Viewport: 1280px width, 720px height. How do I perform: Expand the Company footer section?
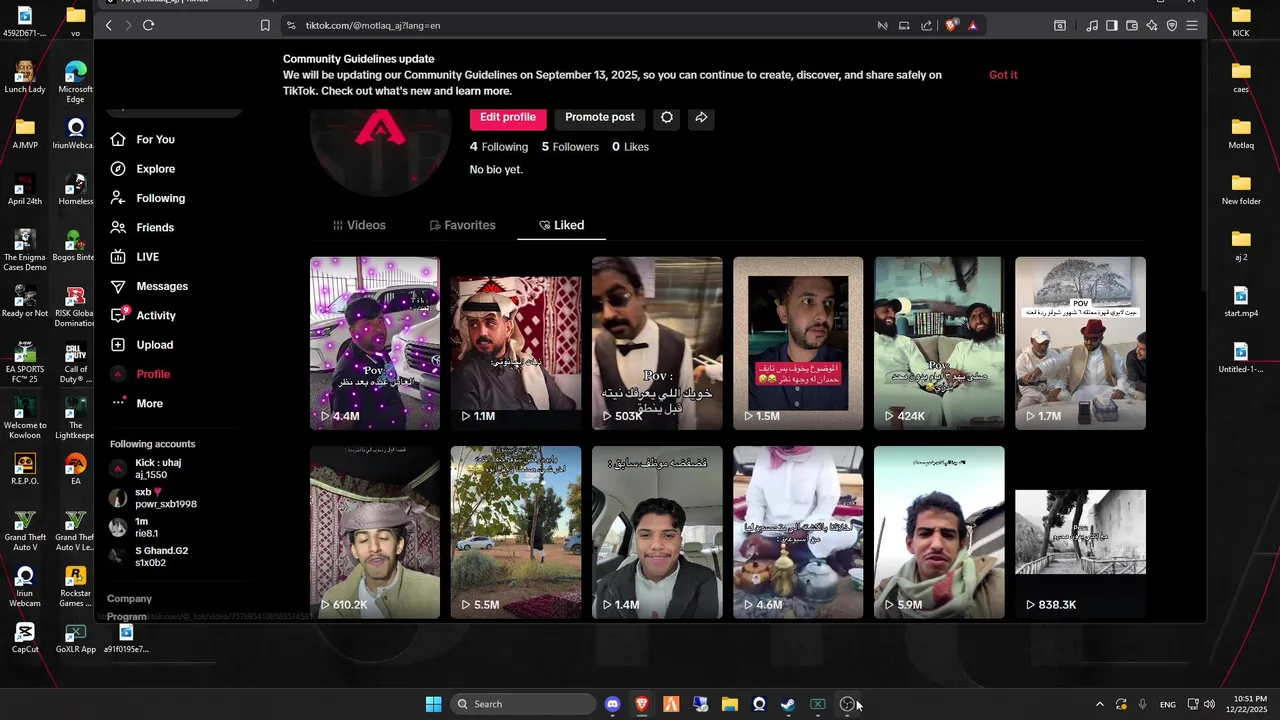click(x=130, y=599)
